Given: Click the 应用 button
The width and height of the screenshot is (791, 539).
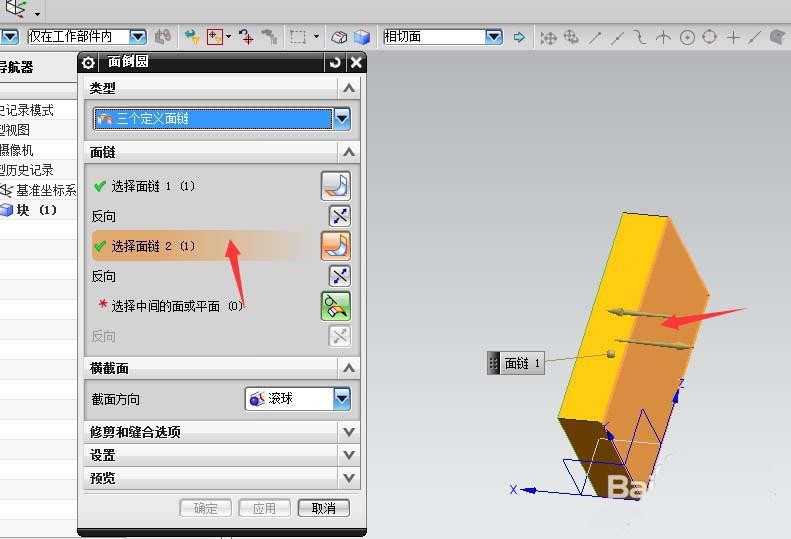Looking at the screenshot, I should pos(264,508).
